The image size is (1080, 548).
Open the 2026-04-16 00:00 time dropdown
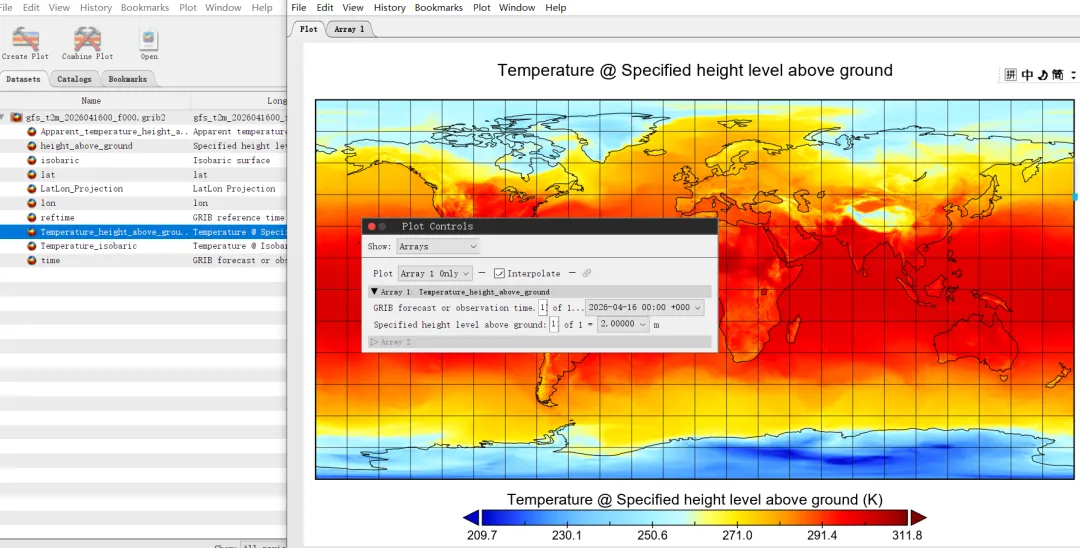click(645, 308)
